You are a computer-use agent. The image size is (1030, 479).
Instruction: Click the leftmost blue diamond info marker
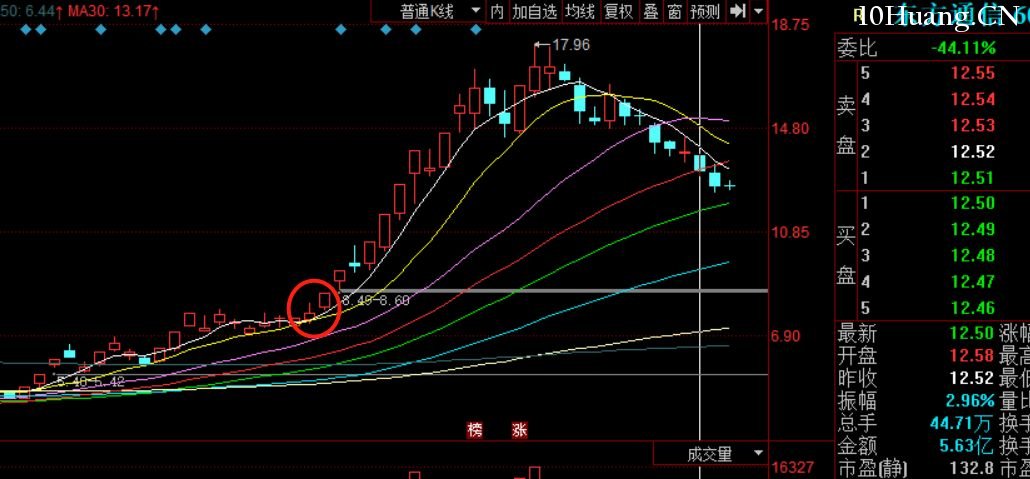click(26, 30)
